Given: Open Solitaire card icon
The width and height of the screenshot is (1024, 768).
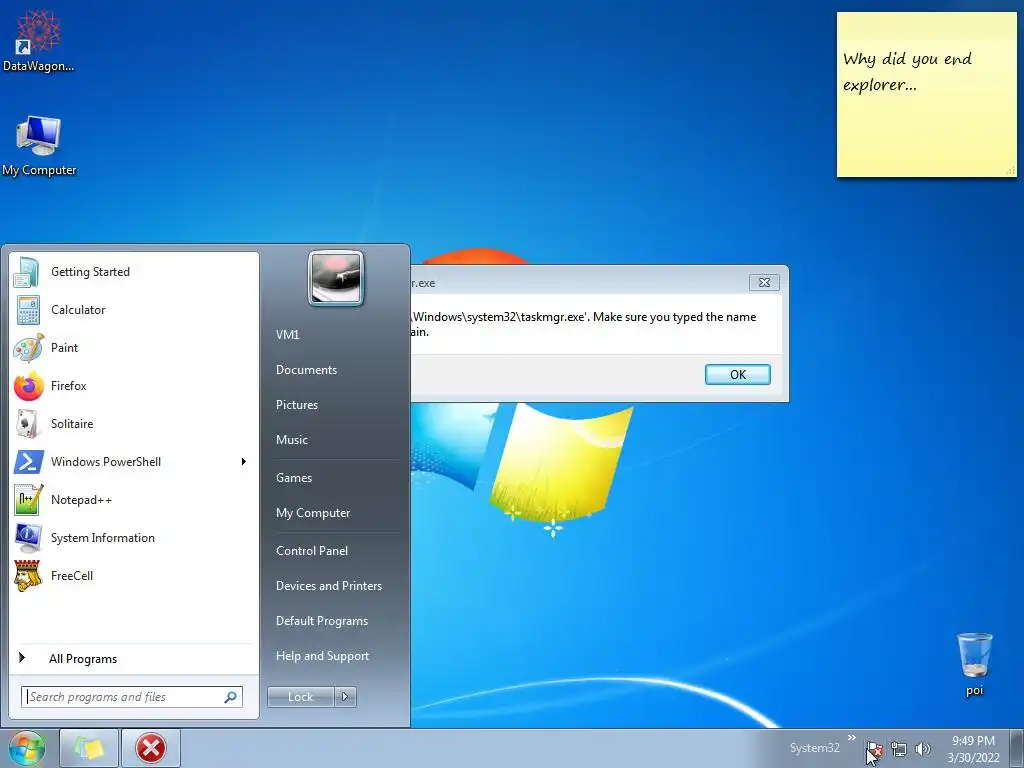Looking at the screenshot, I should point(27,424).
